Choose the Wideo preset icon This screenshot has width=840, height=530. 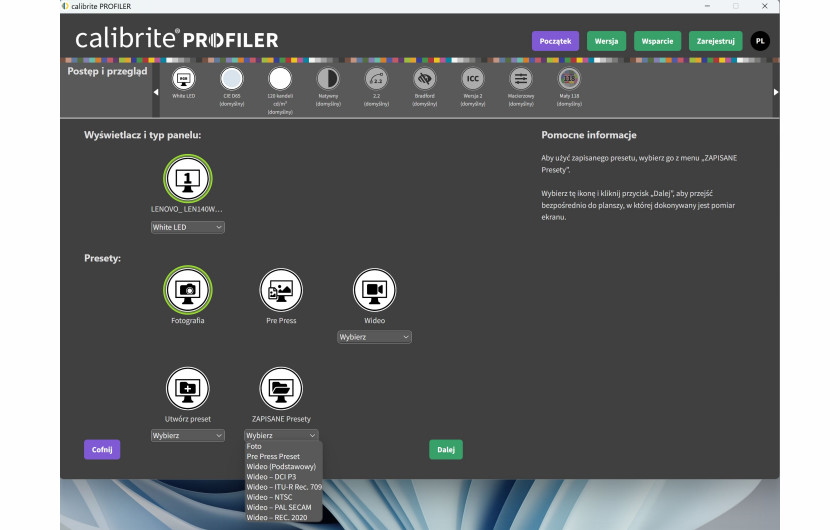point(374,290)
